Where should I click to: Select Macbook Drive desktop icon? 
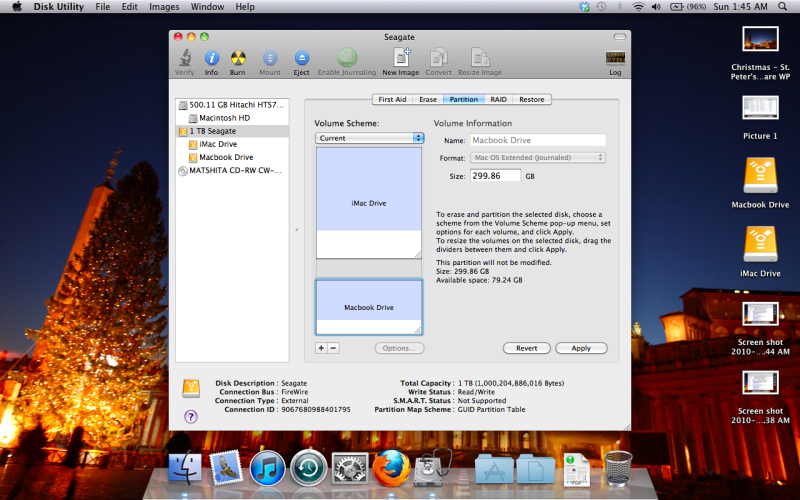[760, 183]
